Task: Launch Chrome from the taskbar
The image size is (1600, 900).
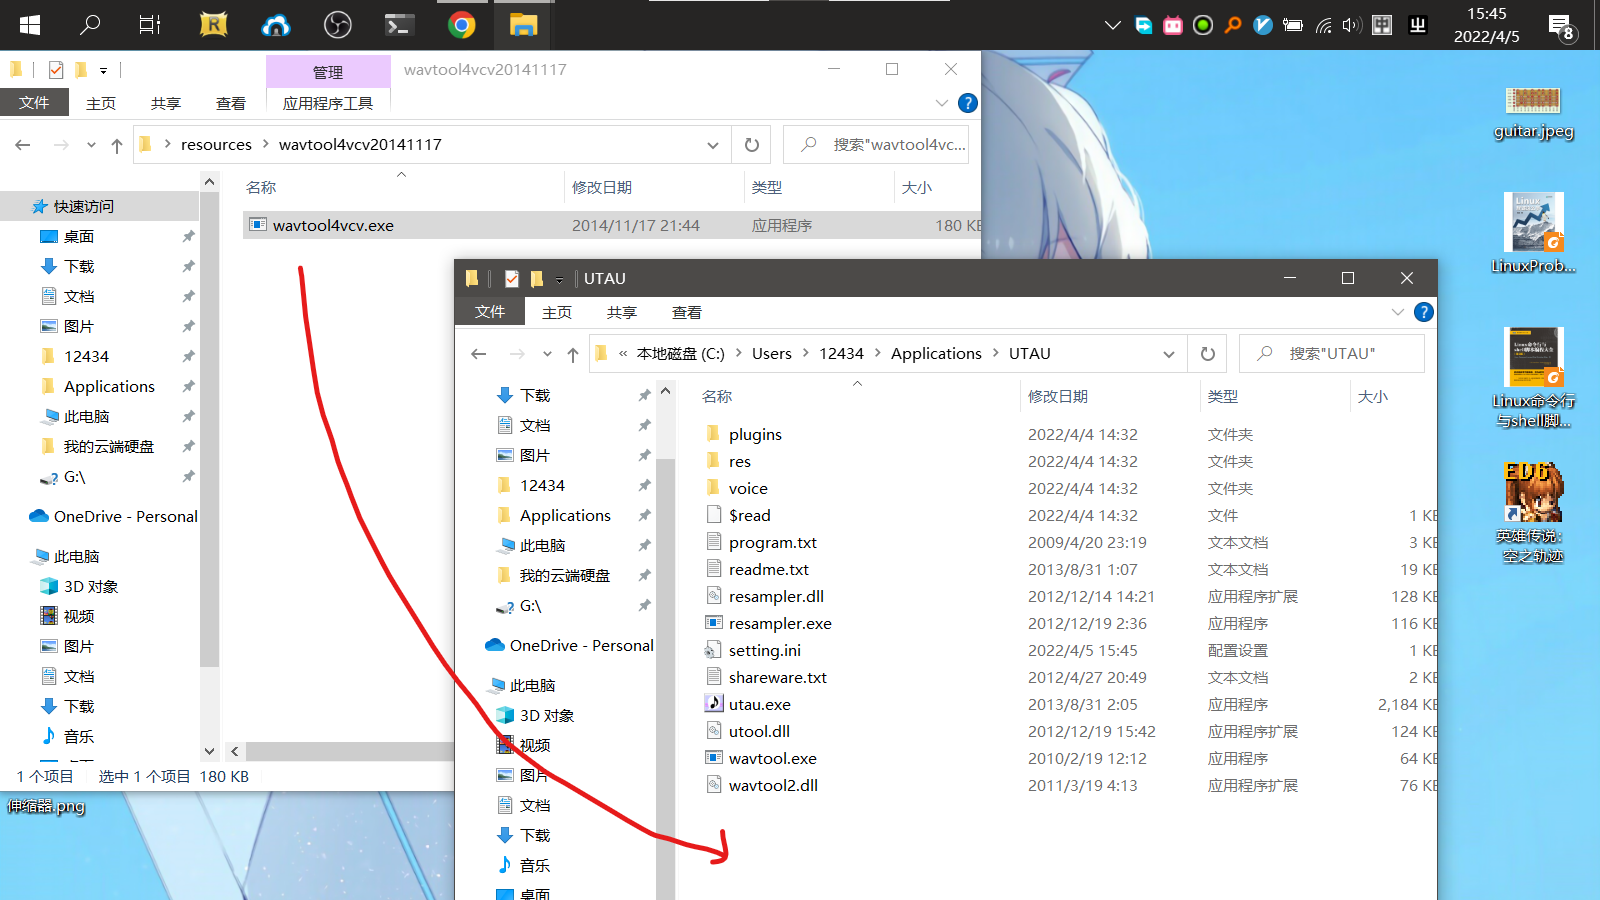Action: 462,25
